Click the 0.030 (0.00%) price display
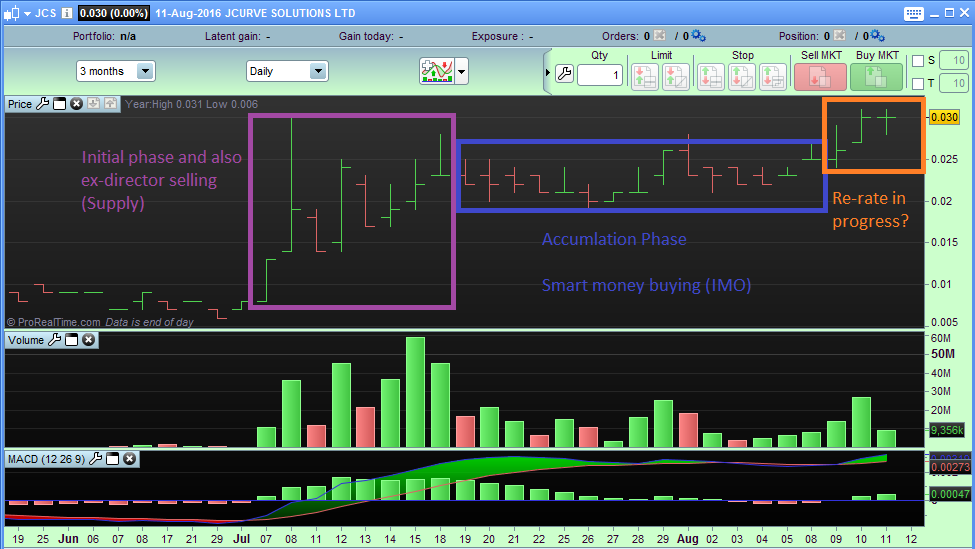Image resolution: width=975 pixels, height=549 pixels. 114,13
